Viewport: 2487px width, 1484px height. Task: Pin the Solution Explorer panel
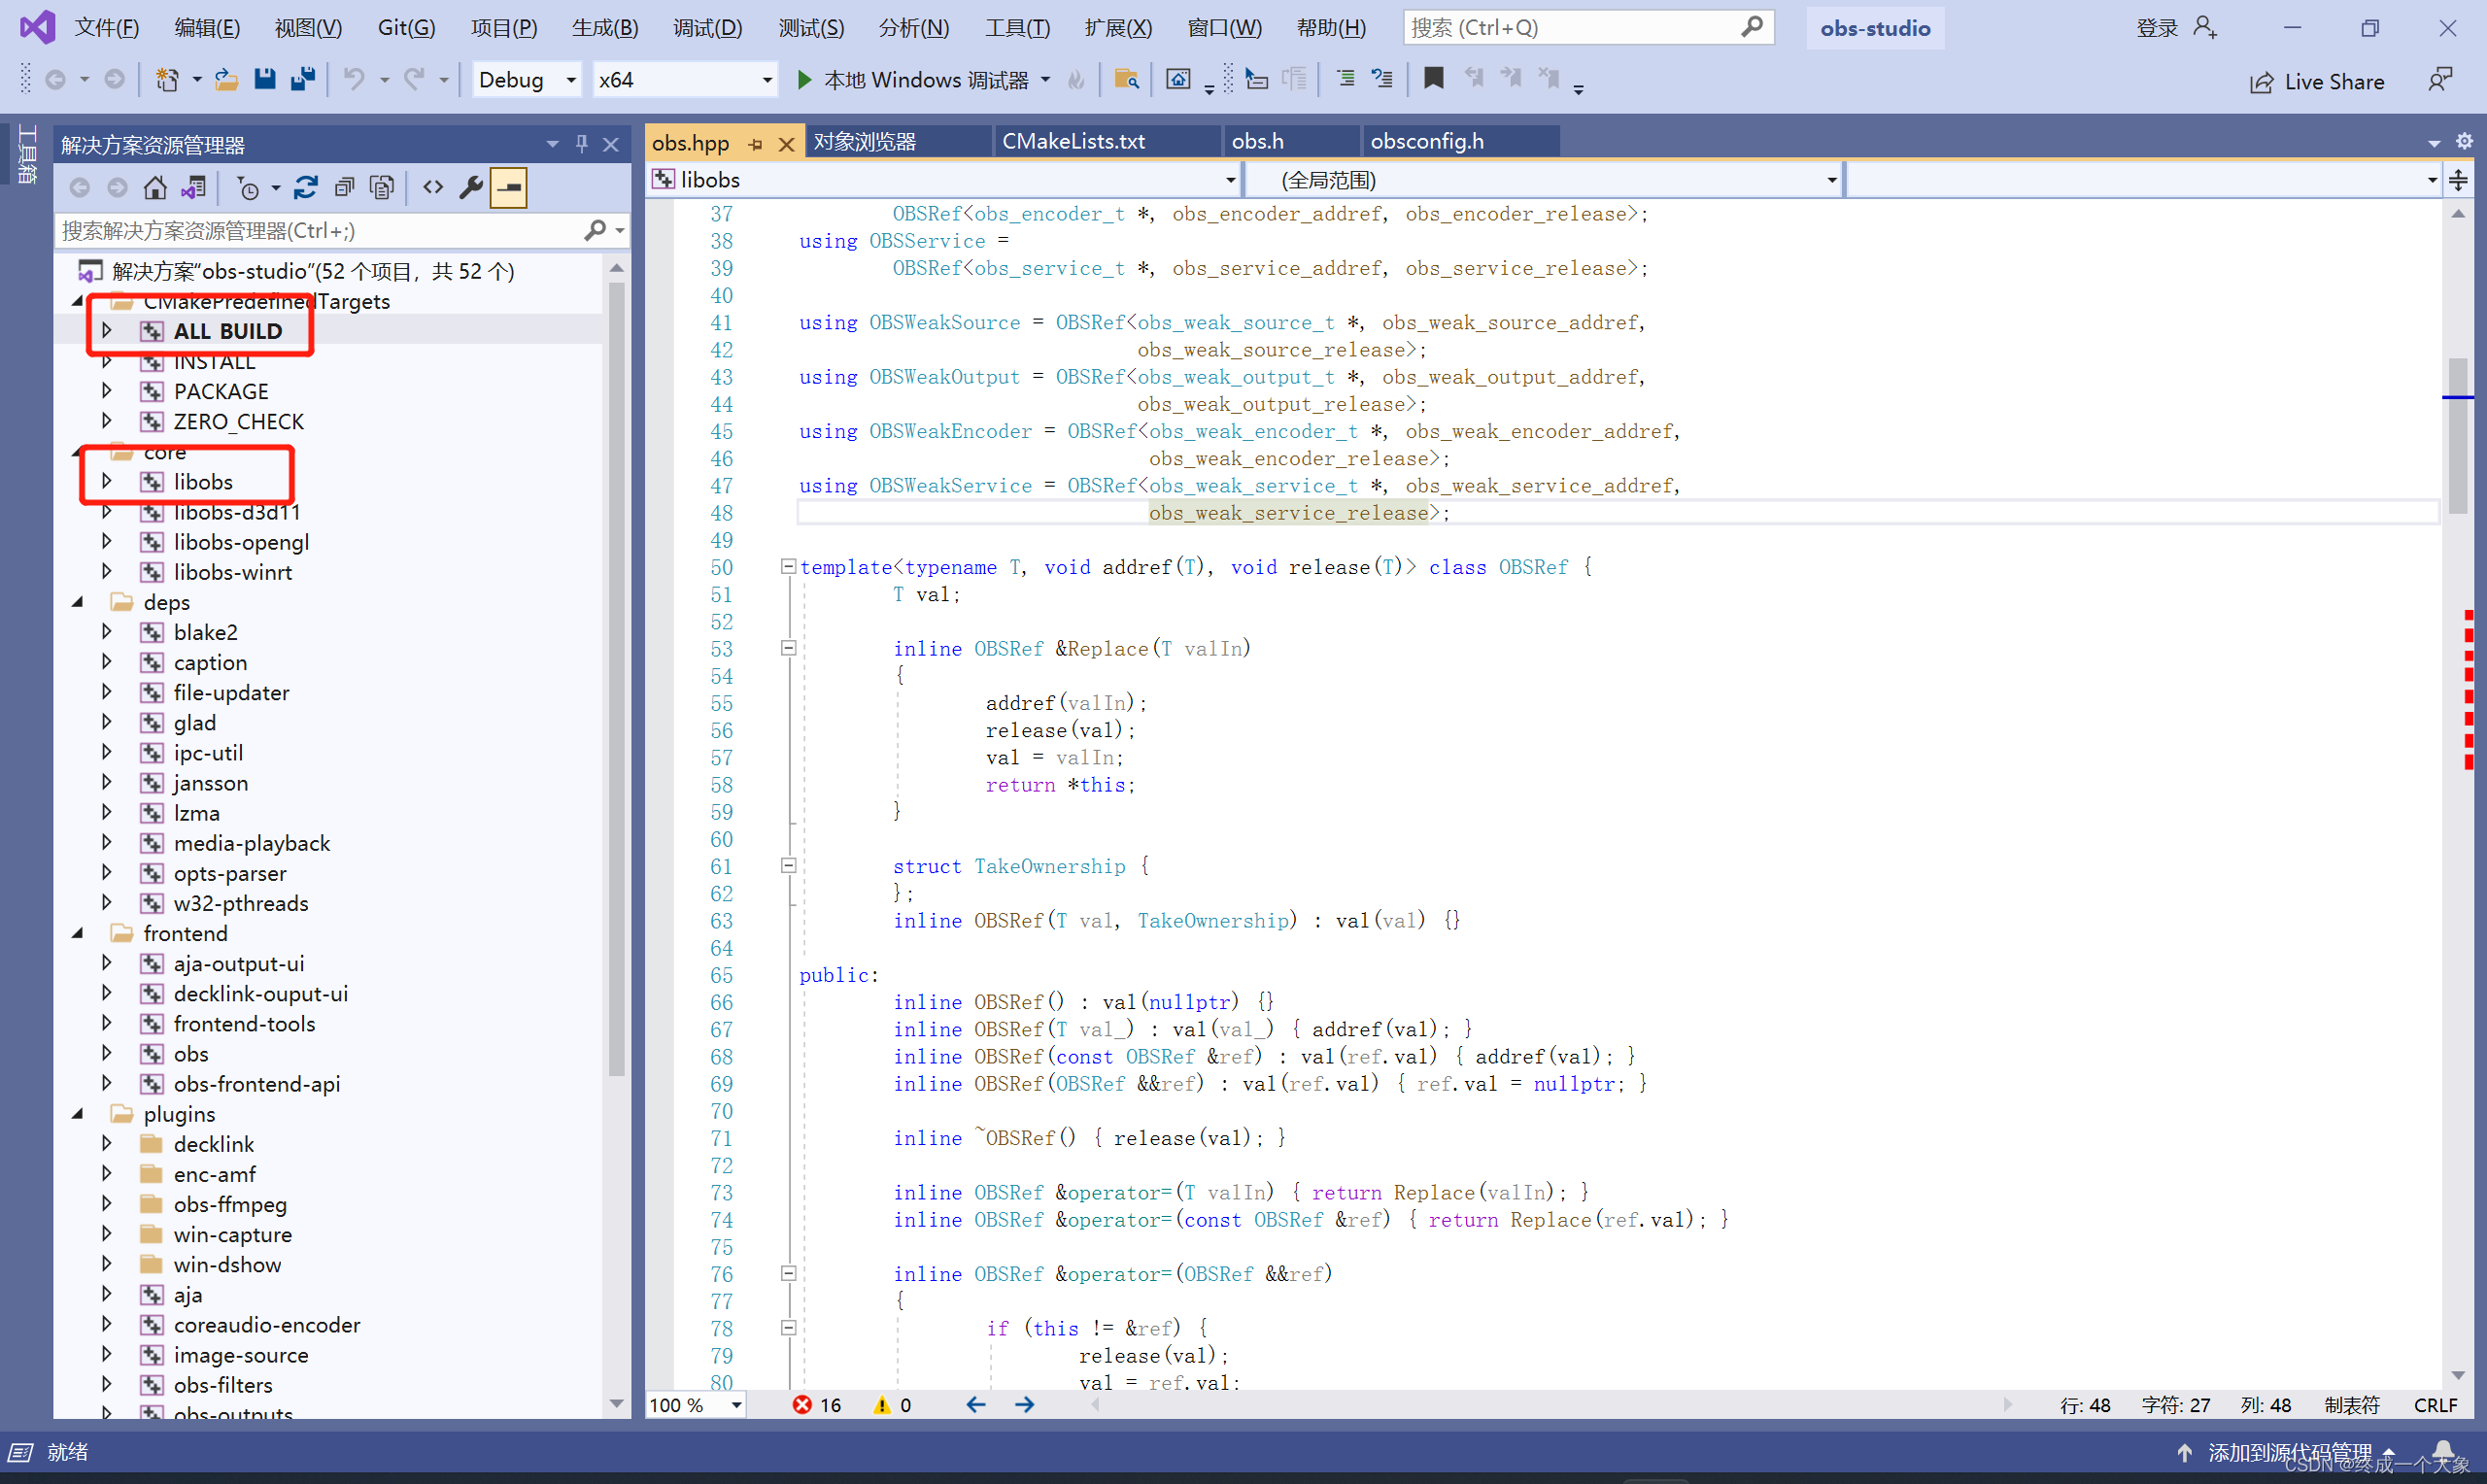point(582,145)
